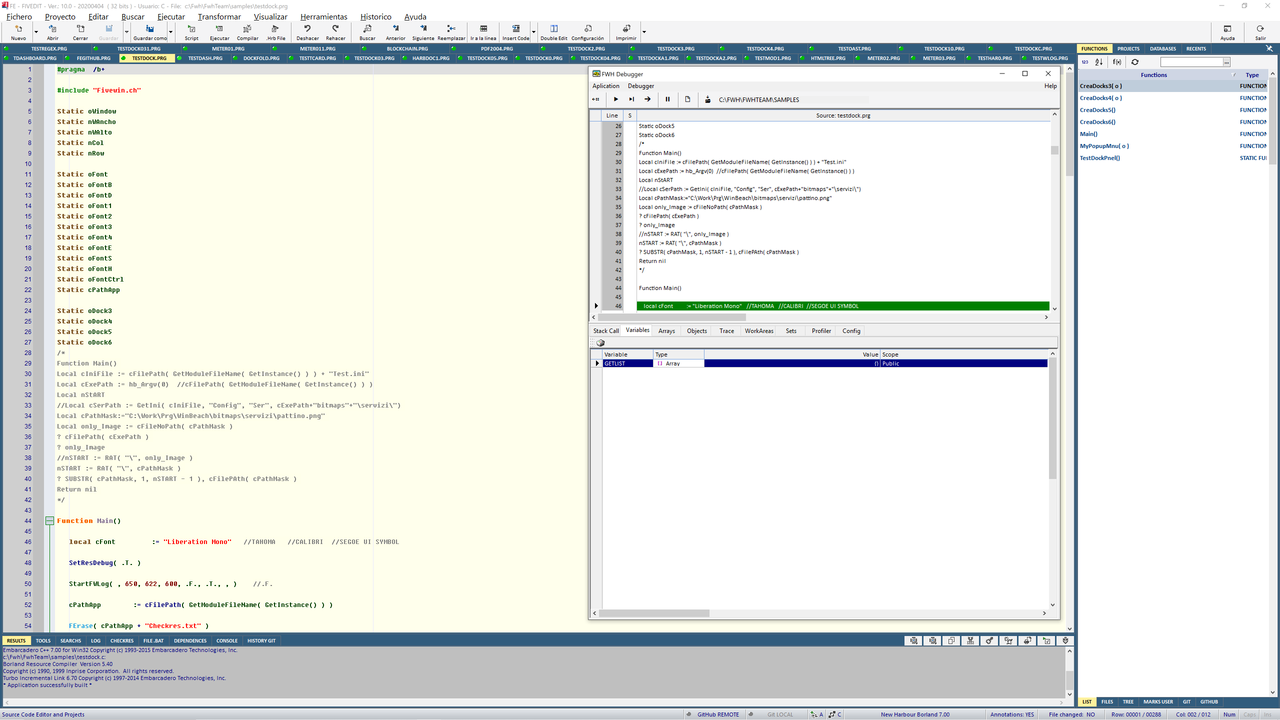Collapse the Function Main() code fold

tap(49, 521)
